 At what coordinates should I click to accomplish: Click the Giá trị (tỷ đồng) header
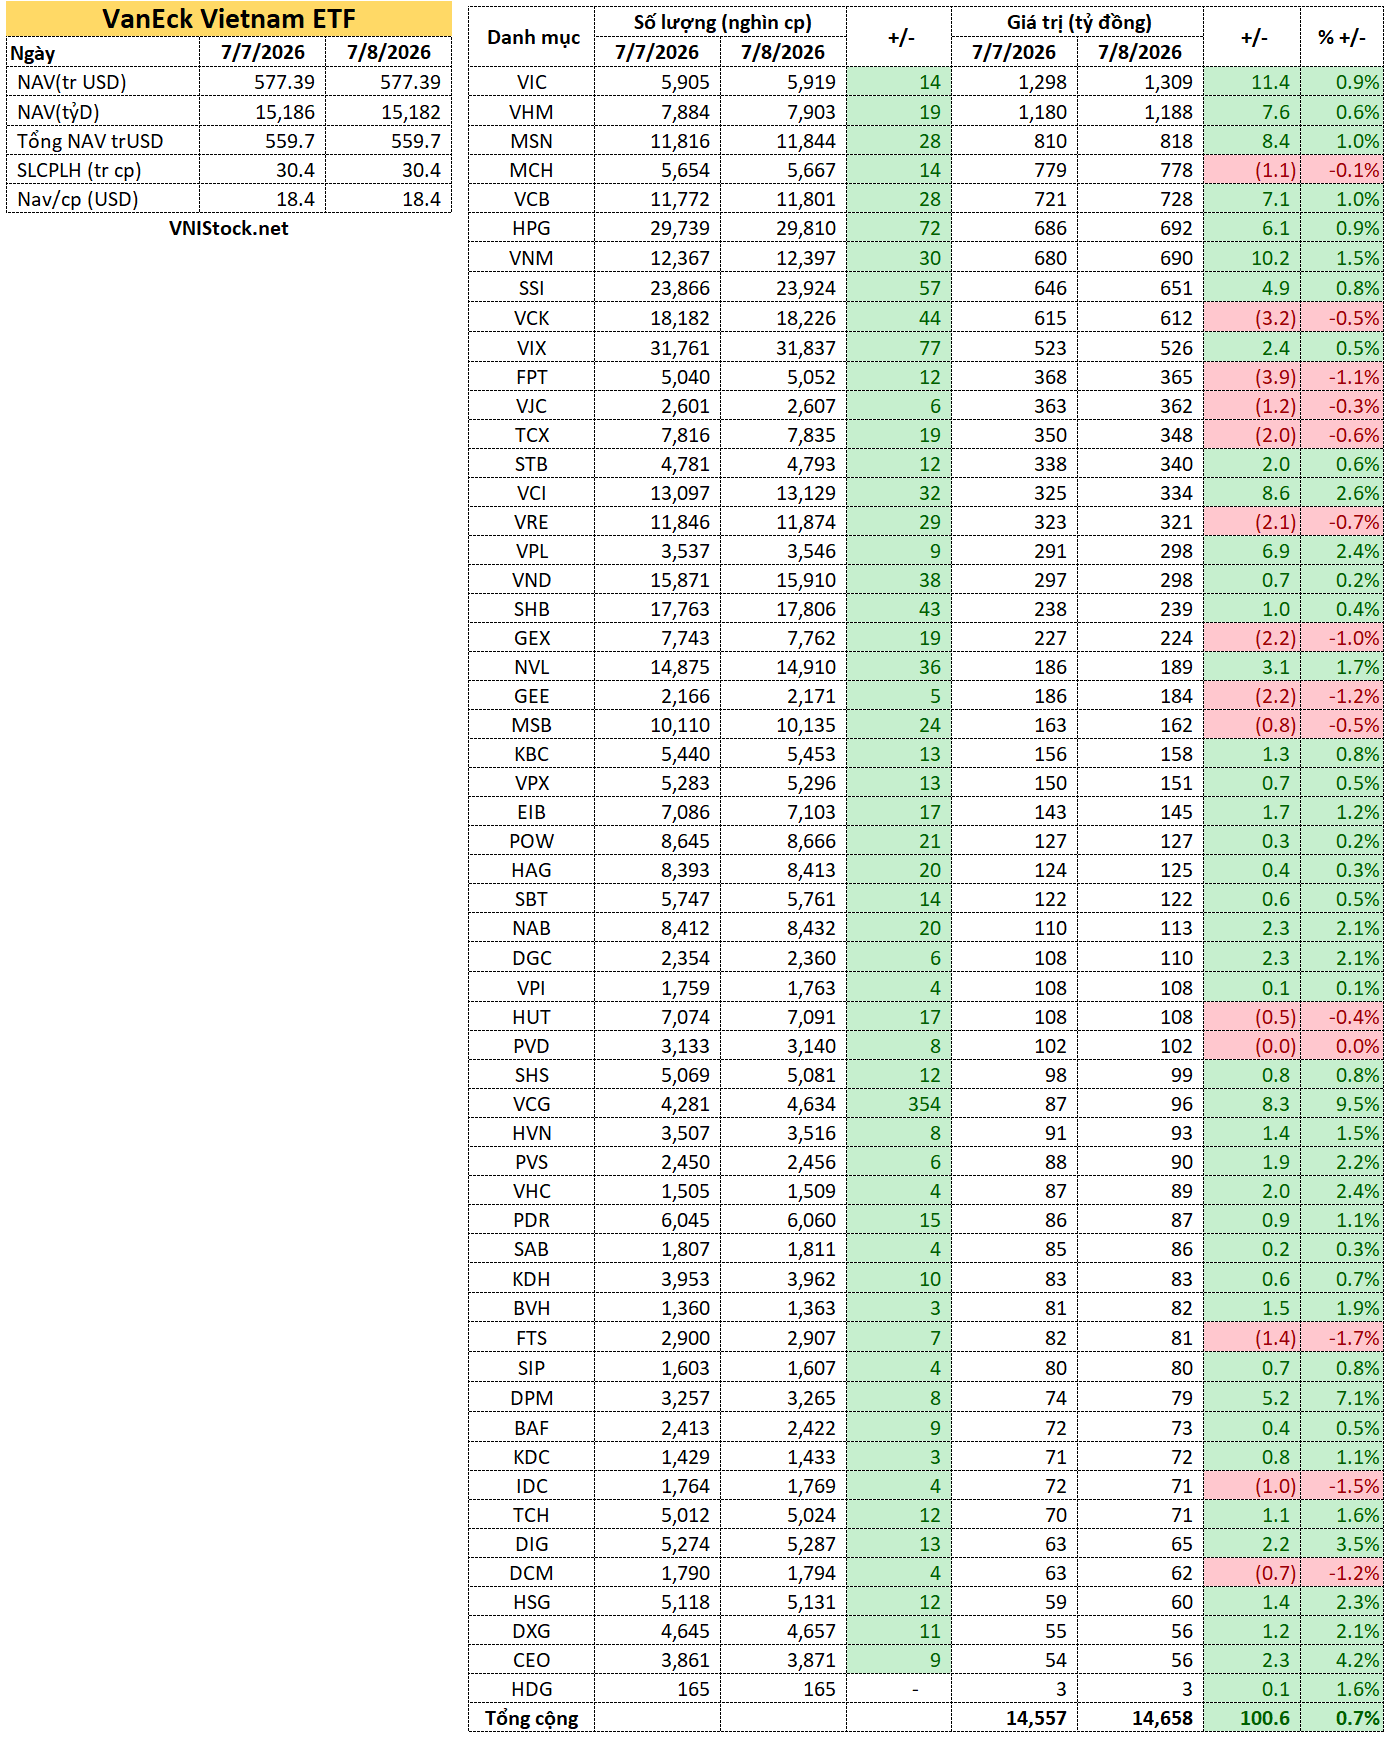click(x=1078, y=22)
